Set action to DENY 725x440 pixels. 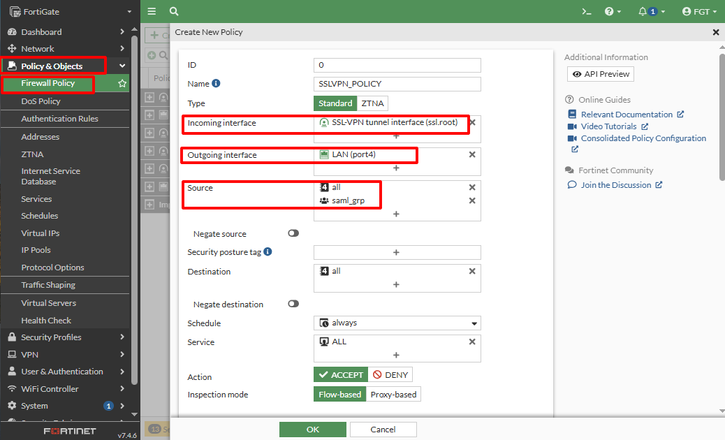390,374
